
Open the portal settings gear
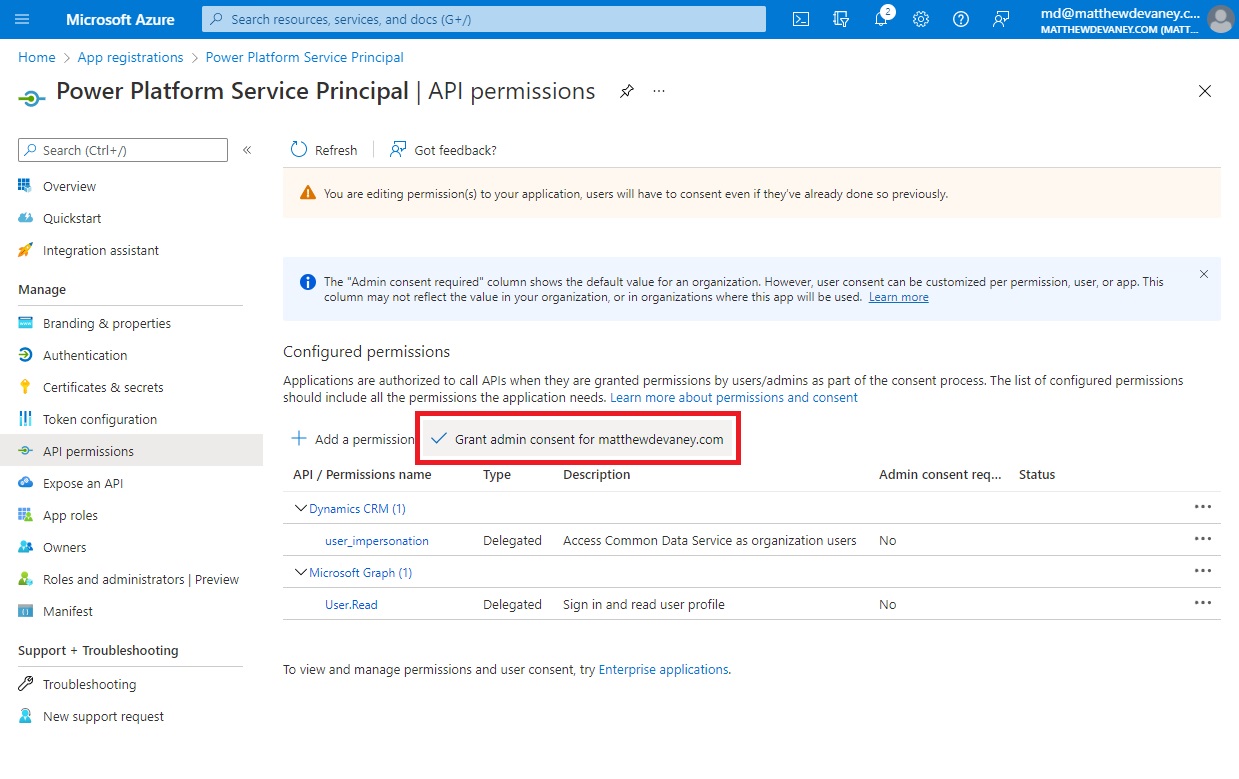click(921, 19)
